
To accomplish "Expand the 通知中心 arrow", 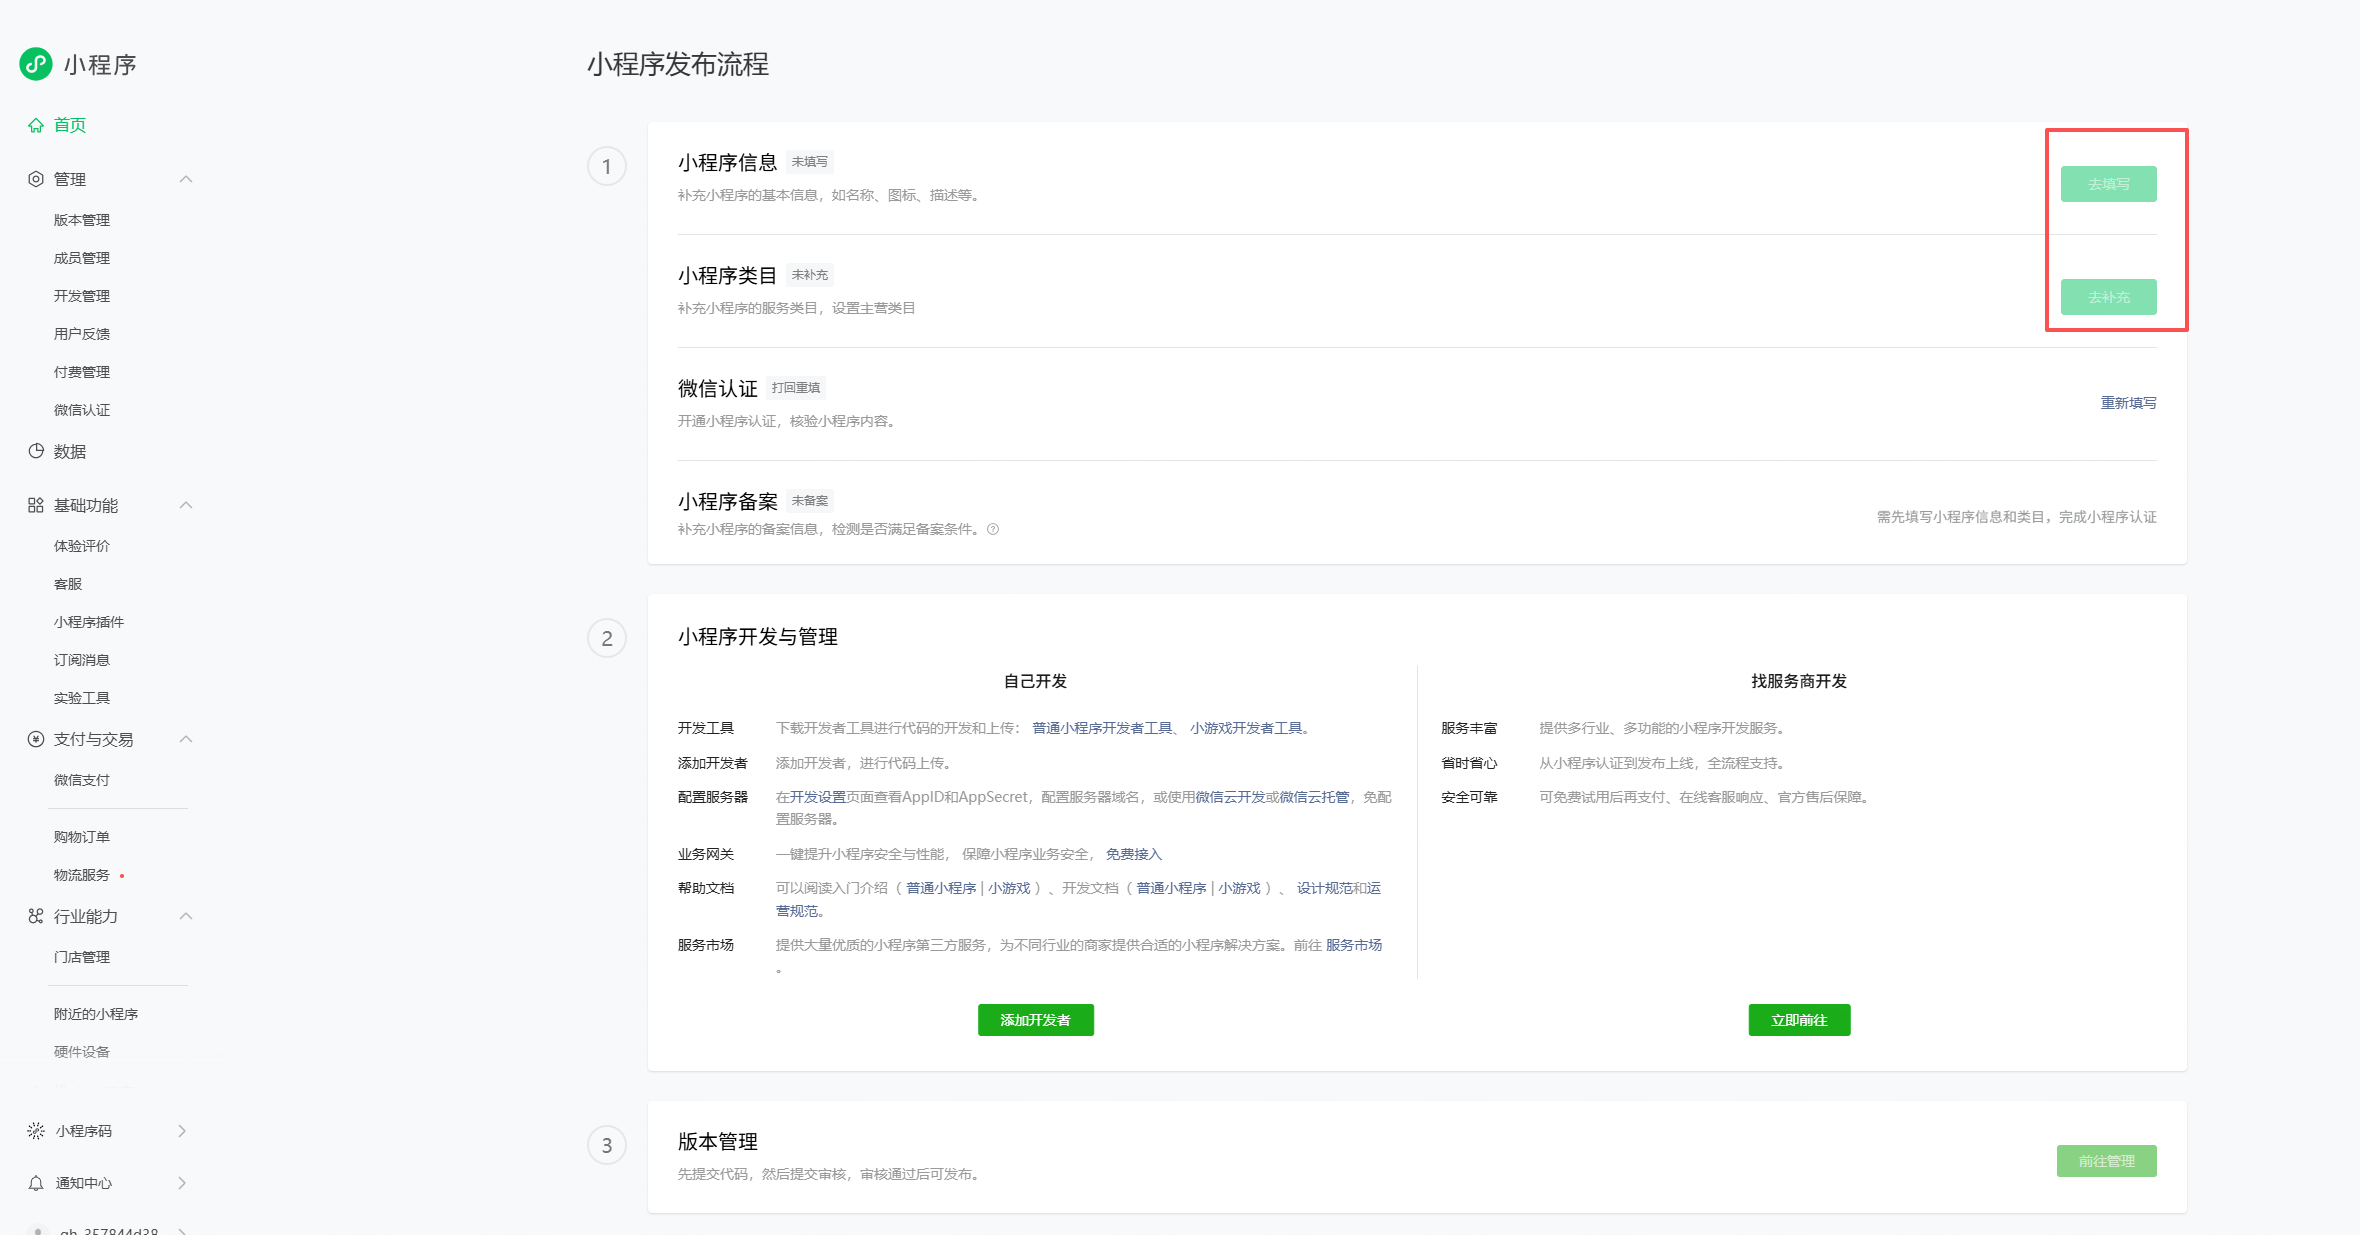I will pyautogui.click(x=182, y=1183).
